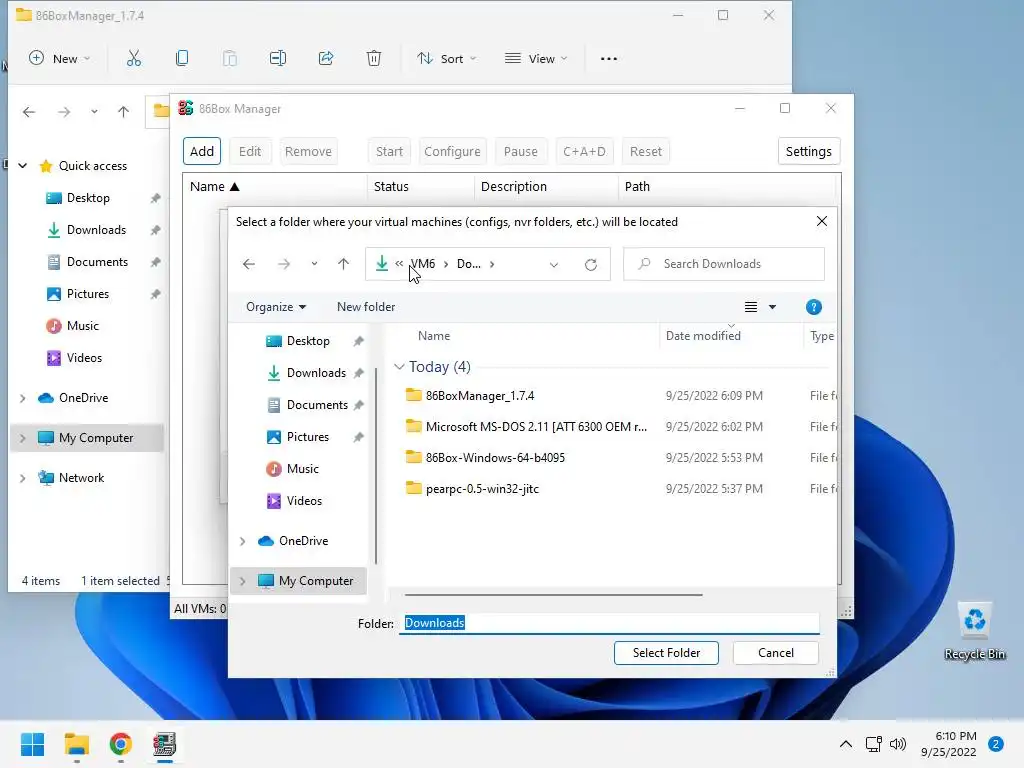Launch Chrome from the taskbar
The image size is (1024, 768).
tap(121, 744)
